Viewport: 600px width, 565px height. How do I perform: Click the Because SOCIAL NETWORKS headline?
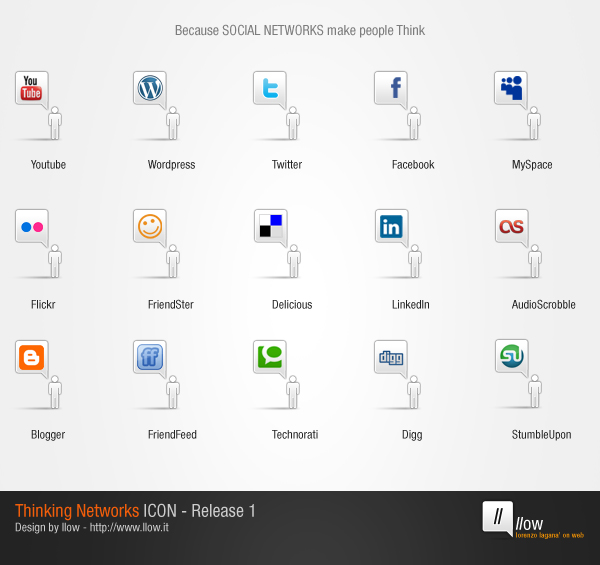300,30
